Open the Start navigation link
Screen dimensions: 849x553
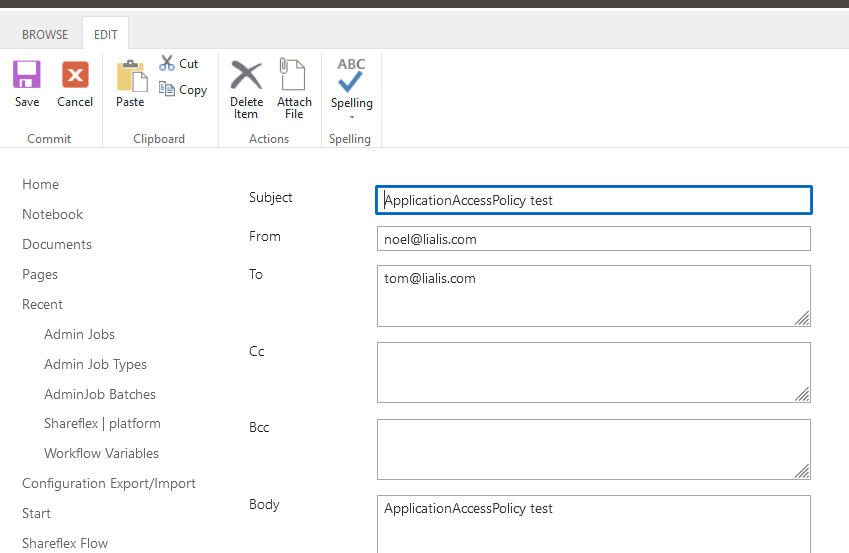point(36,513)
